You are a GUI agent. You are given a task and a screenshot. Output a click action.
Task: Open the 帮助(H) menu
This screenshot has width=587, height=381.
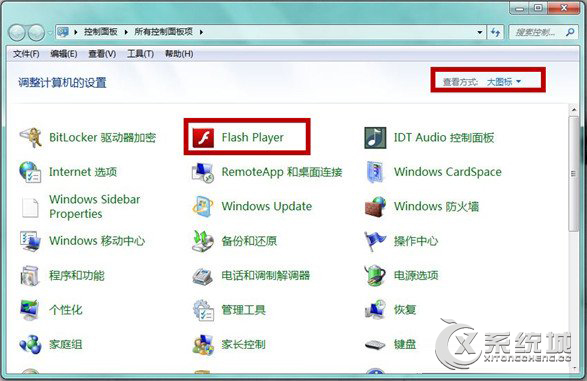point(179,54)
